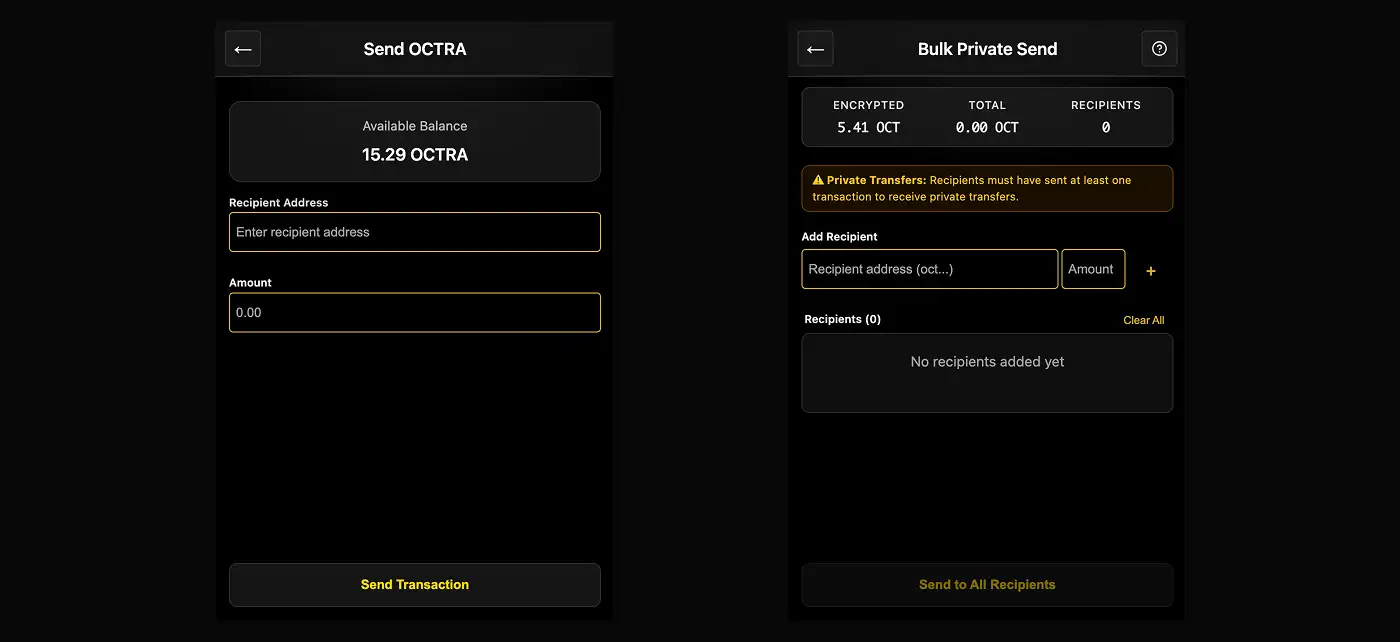Viewport: 1400px width, 642px height.
Task: Click back arrow in Bulk Private Send
Action: pos(815,49)
